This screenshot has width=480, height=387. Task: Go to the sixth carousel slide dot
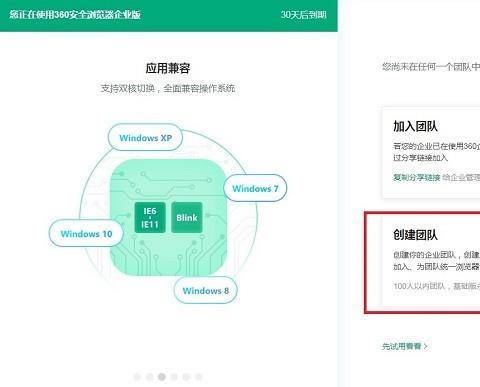pyautogui.click(x=198, y=377)
